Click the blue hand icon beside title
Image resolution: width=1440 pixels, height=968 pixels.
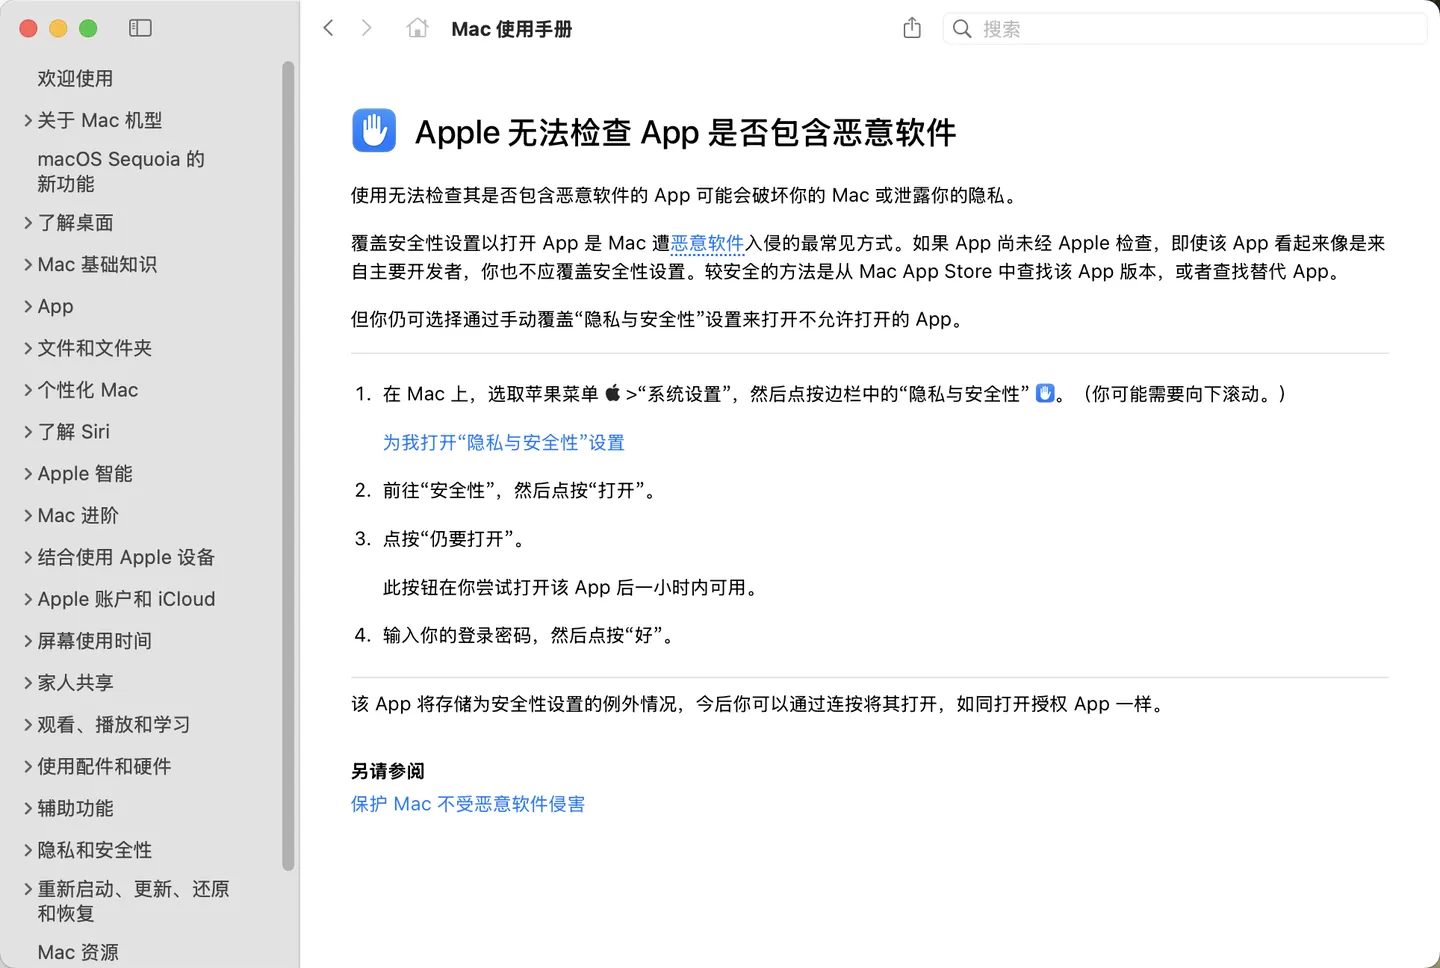pos(374,130)
